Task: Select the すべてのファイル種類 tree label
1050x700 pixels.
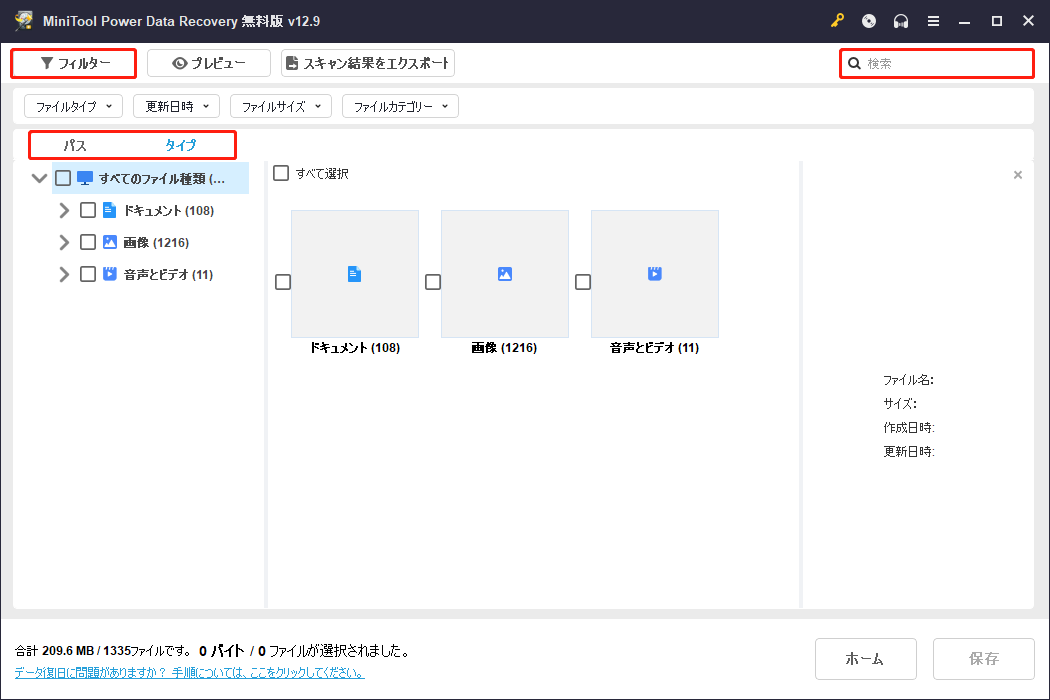Action: [162, 179]
